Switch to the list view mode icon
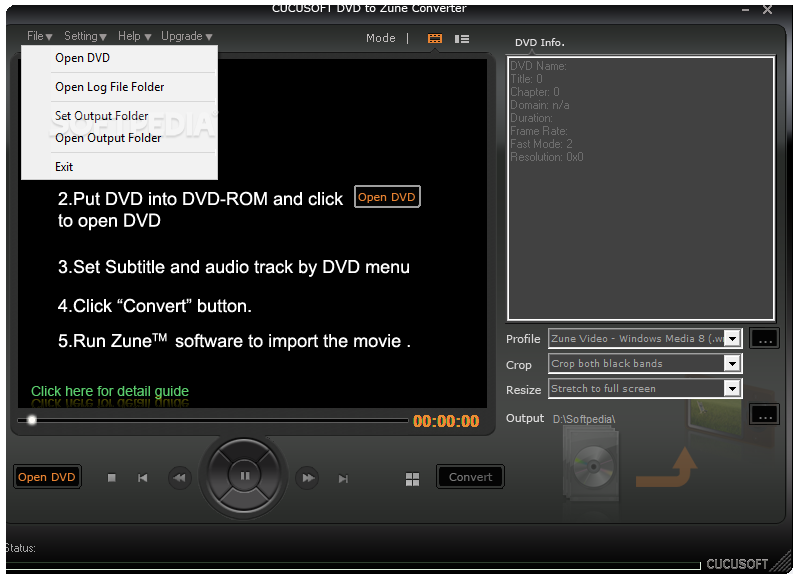 click(x=461, y=39)
